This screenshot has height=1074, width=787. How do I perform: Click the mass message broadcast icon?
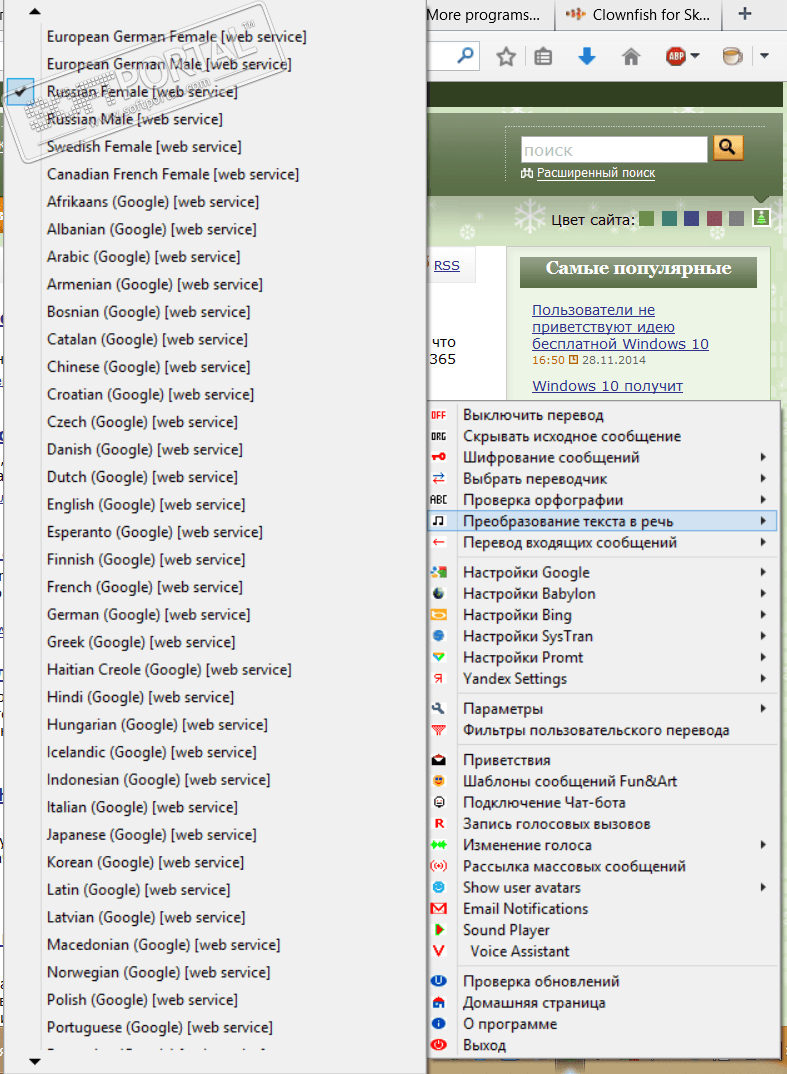[x=438, y=866]
